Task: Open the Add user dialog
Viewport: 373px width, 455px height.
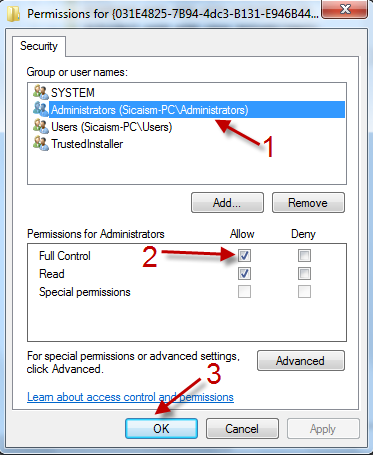Action: tap(227, 203)
